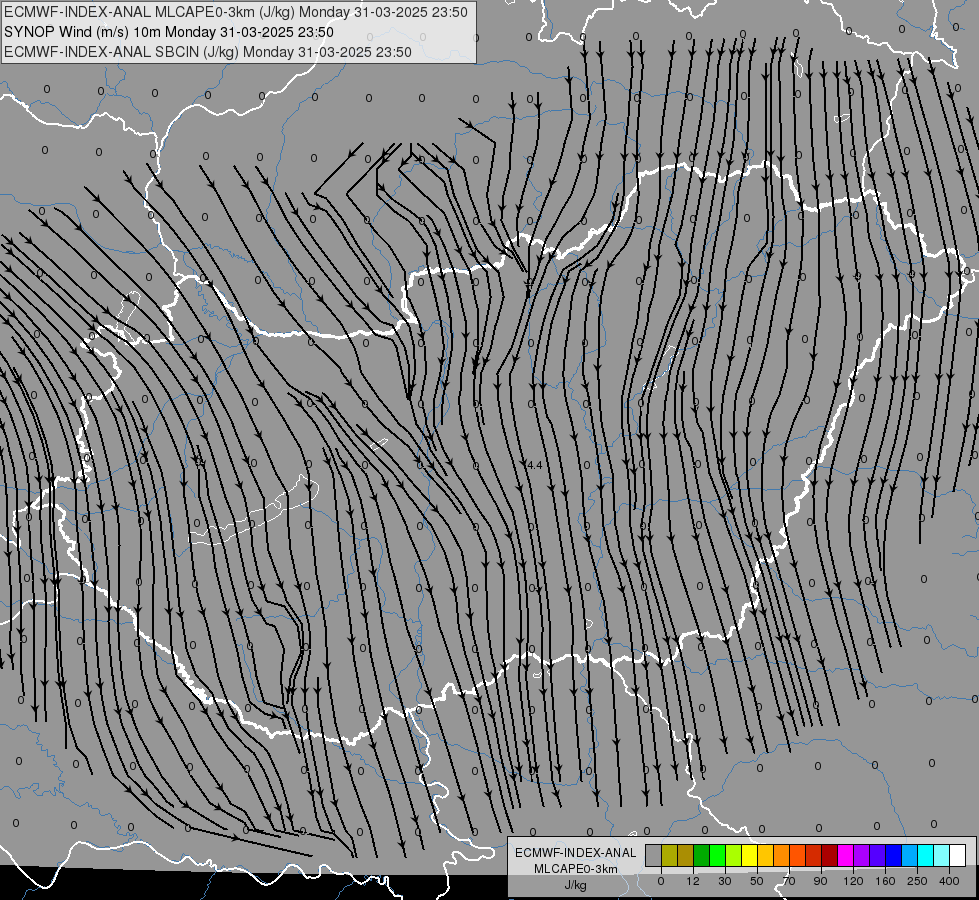
Task: Click the legend scale value 50
Action: click(757, 881)
